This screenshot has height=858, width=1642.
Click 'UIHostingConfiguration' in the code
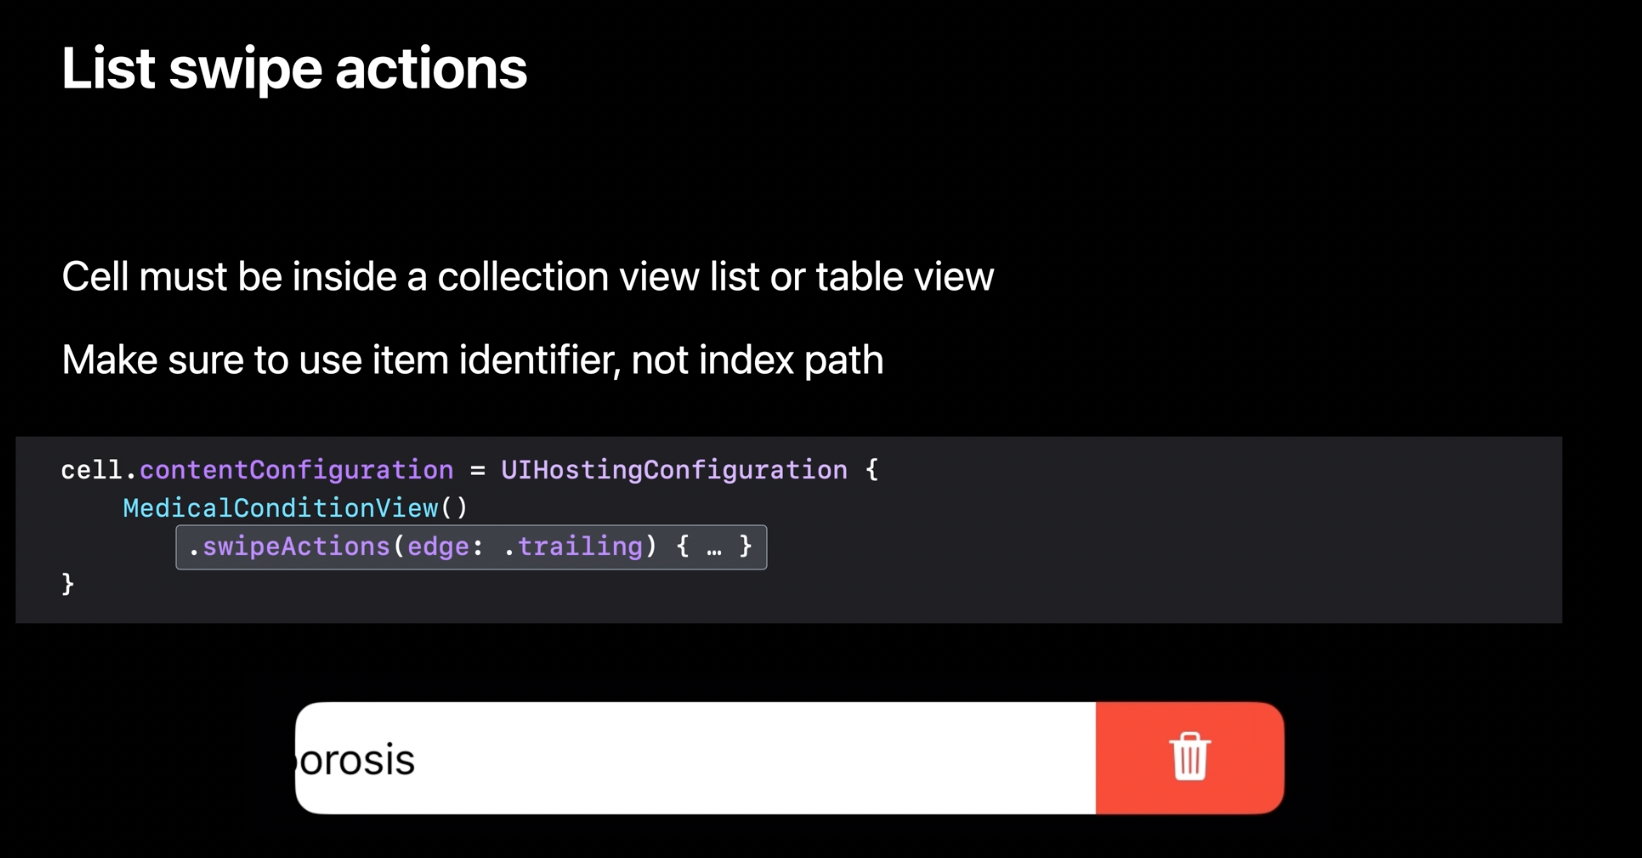point(674,470)
